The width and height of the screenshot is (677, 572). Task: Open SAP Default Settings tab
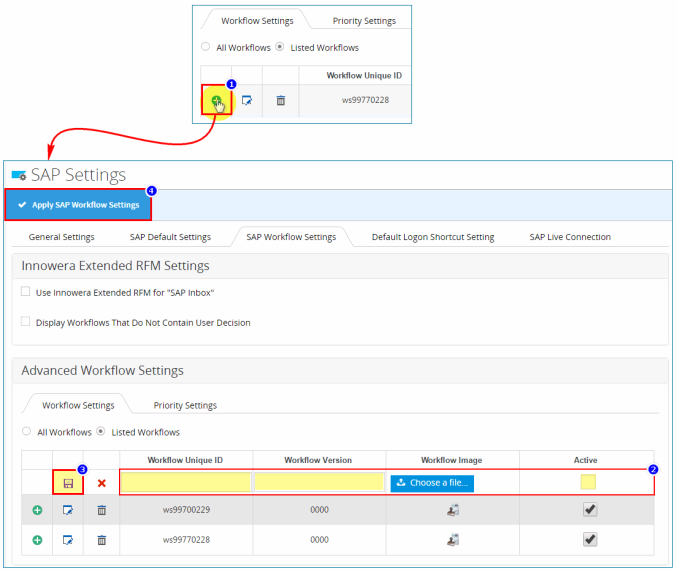tap(170, 237)
